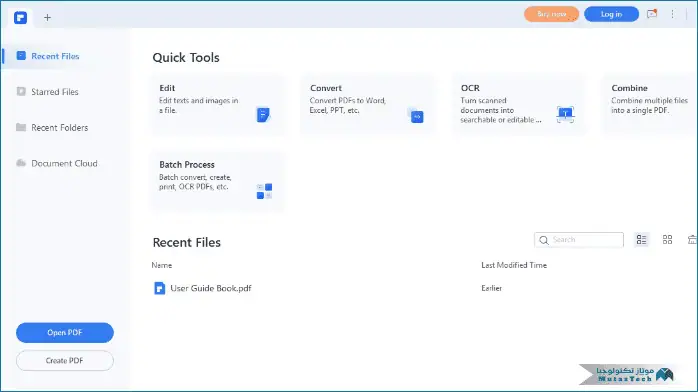This screenshot has width=698, height=392.
Task: Open the Convert quick tool card
Action: [368, 105]
